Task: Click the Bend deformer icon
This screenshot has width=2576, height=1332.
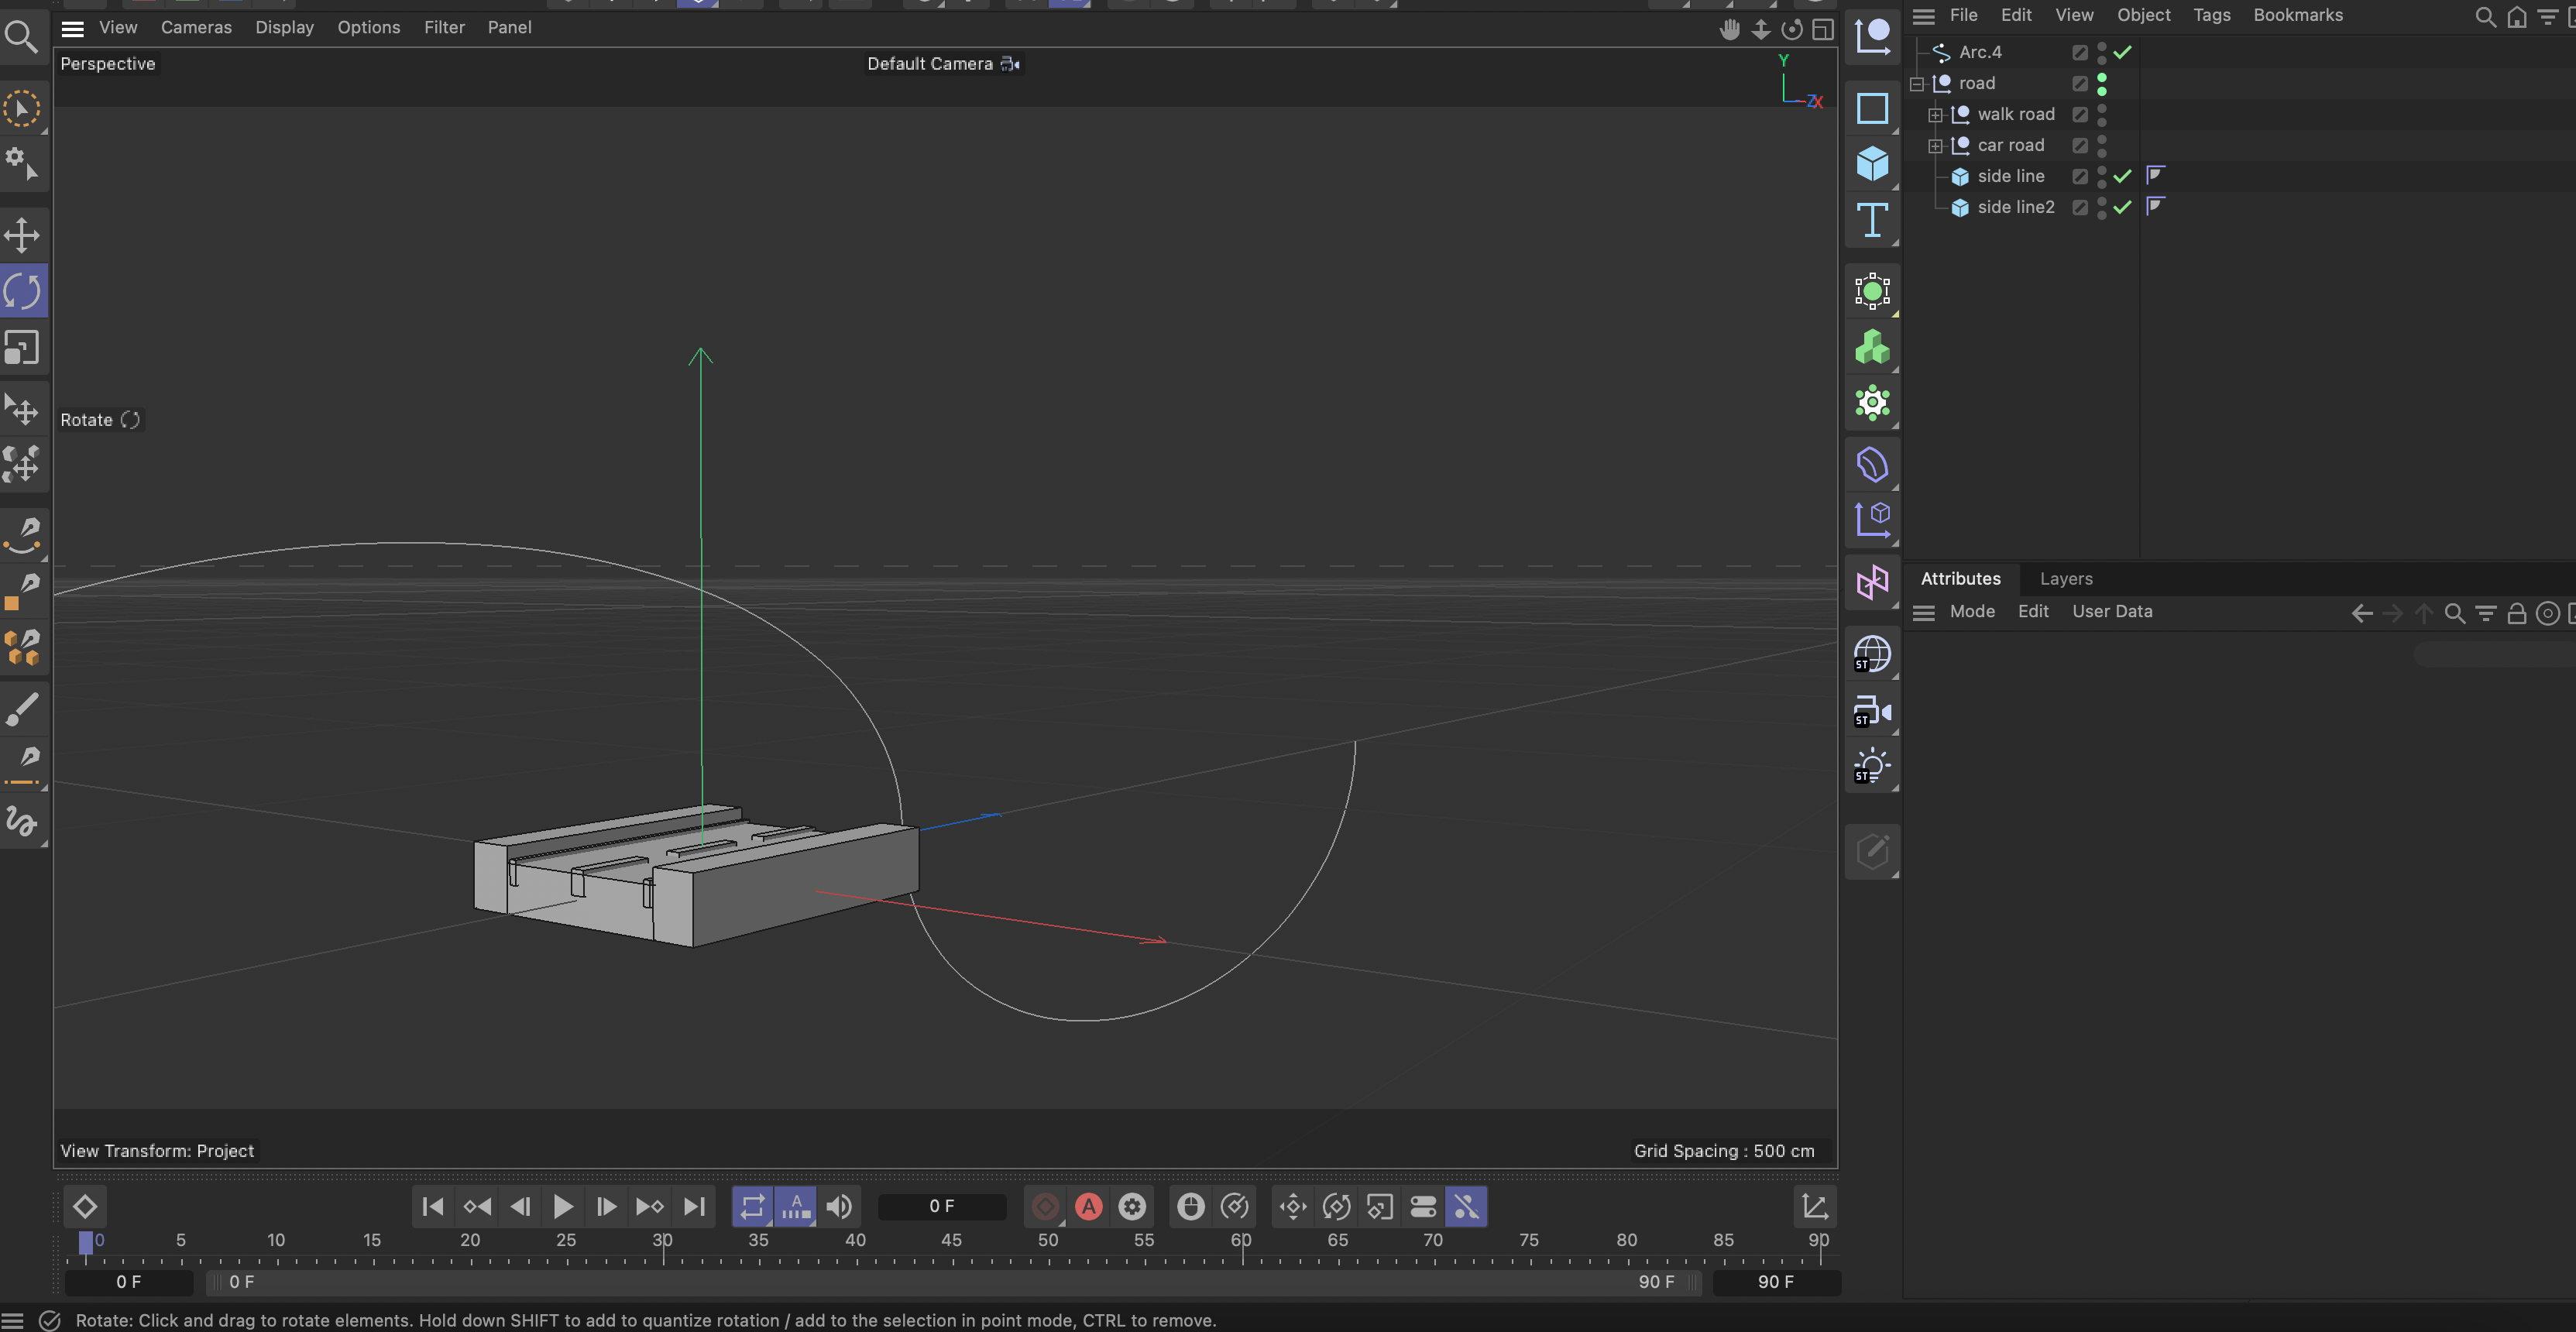Action: click(x=1872, y=465)
